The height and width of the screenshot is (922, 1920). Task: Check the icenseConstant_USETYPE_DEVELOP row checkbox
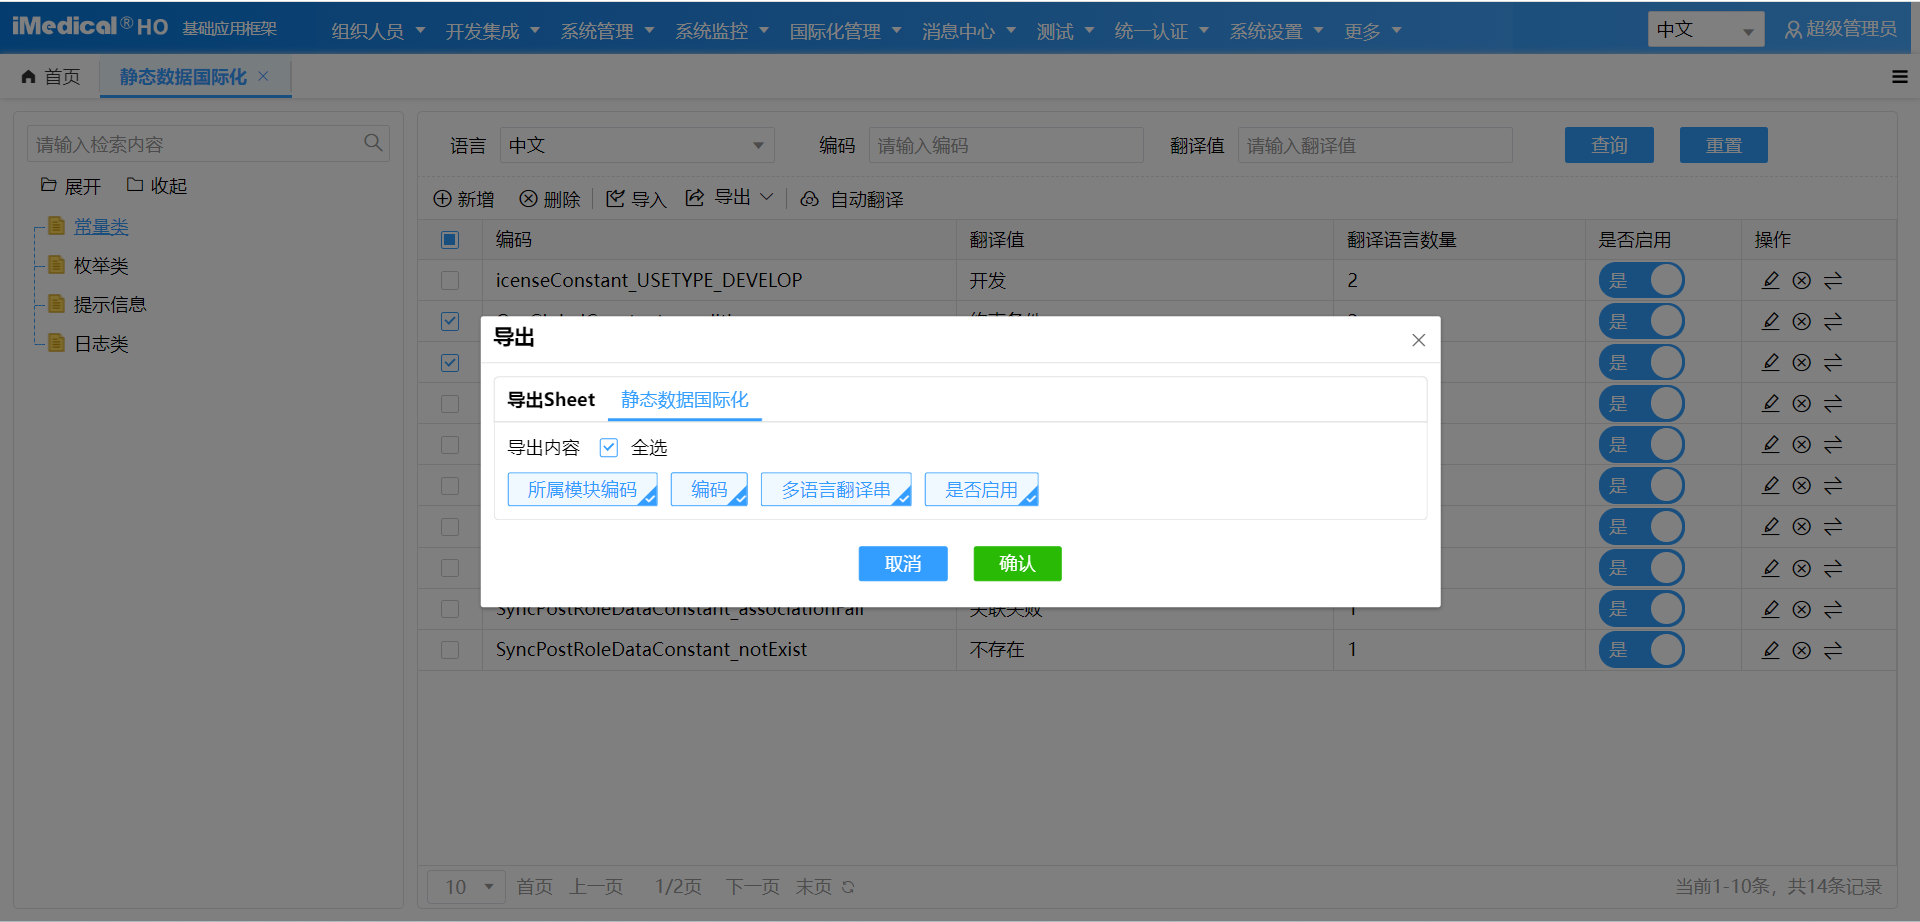450,280
